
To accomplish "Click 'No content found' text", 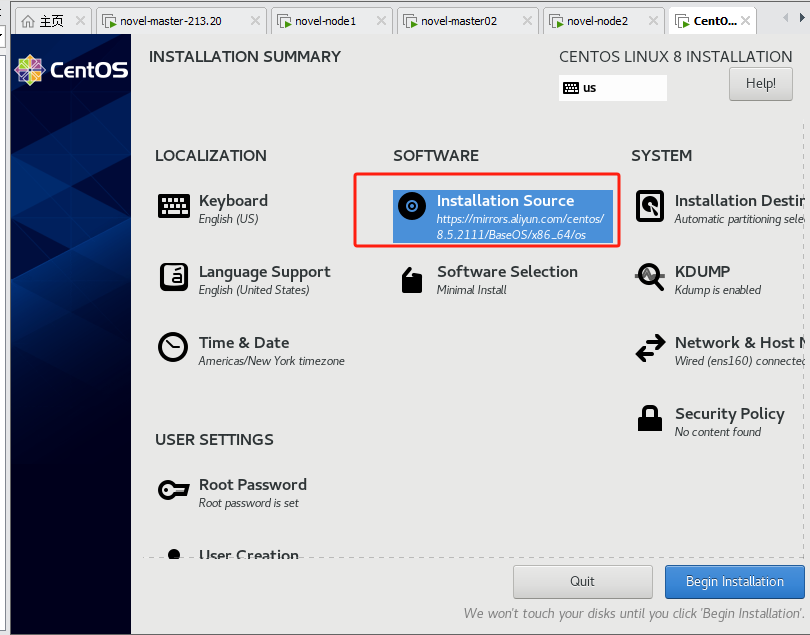I will coord(718,432).
